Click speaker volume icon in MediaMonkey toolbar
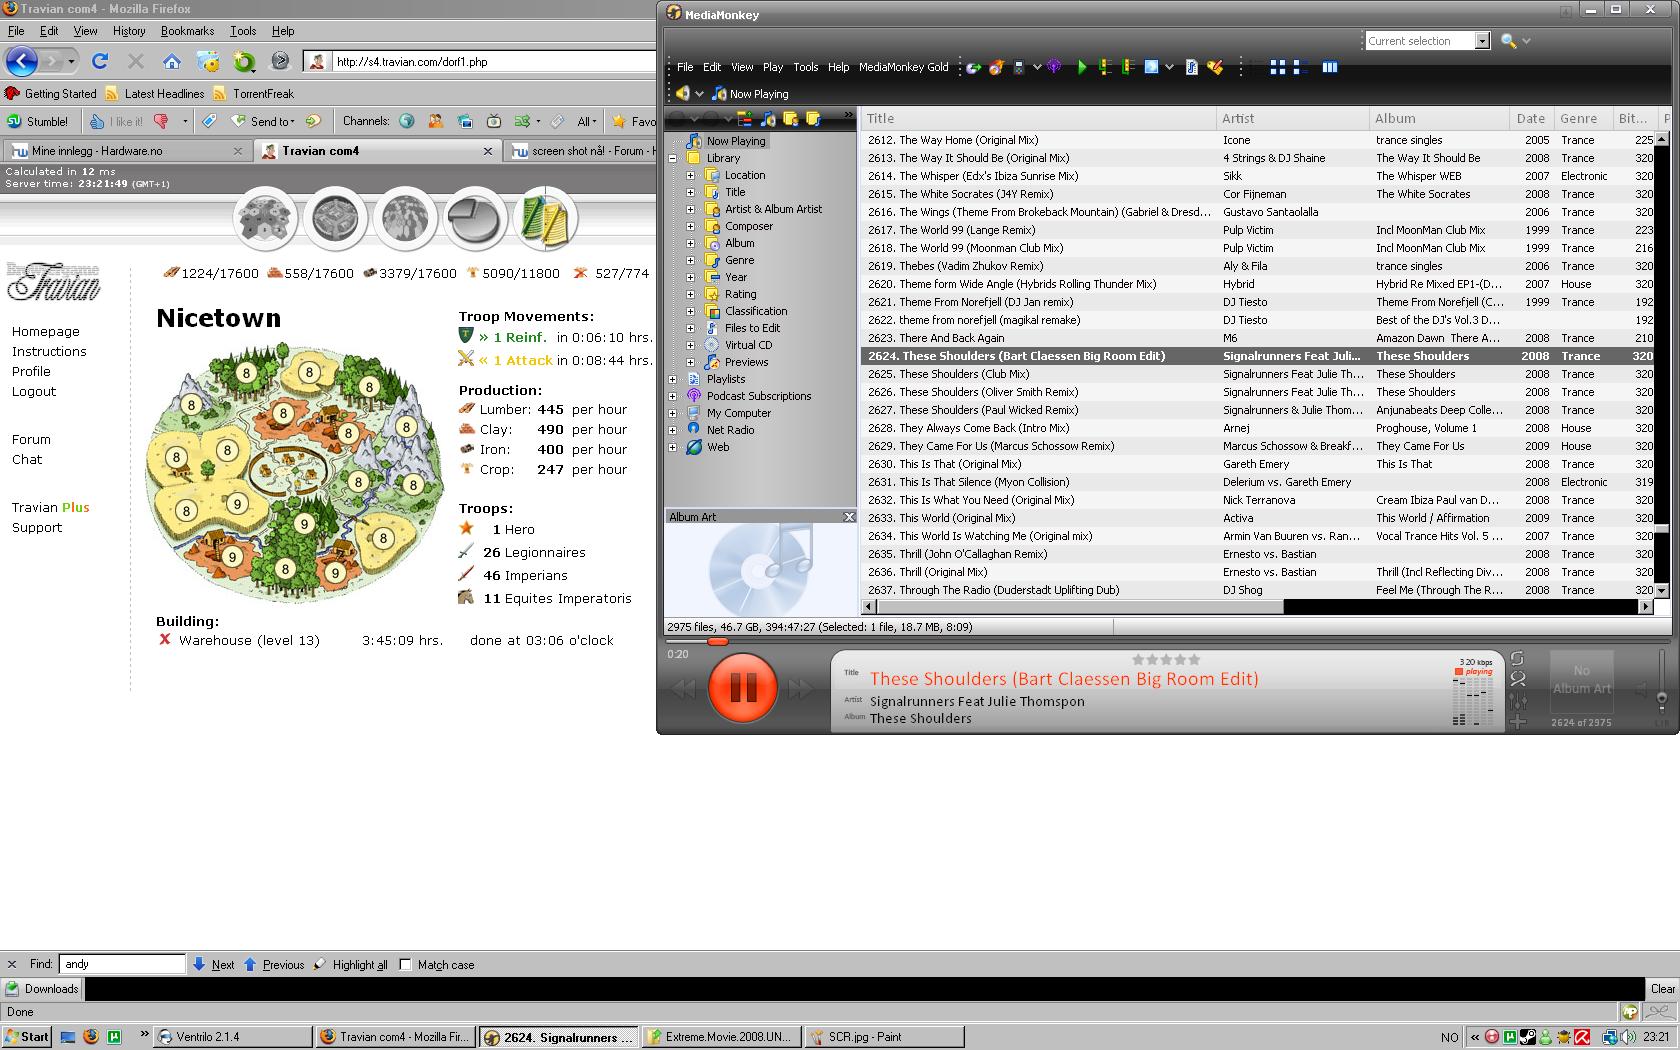This screenshot has width=1680, height=1050. (x=683, y=93)
